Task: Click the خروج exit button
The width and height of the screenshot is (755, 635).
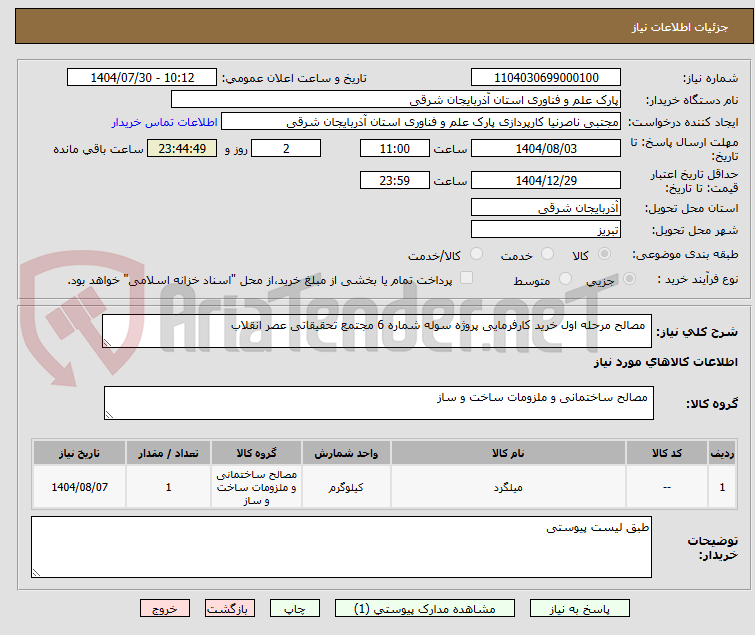Action: point(165,609)
